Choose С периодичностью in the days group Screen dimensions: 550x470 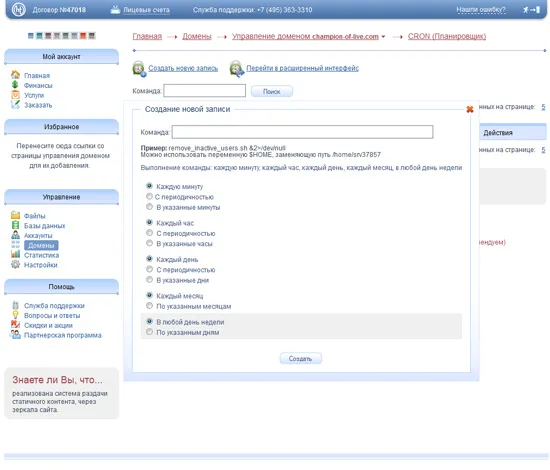pyautogui.click(x=149, y=269)
